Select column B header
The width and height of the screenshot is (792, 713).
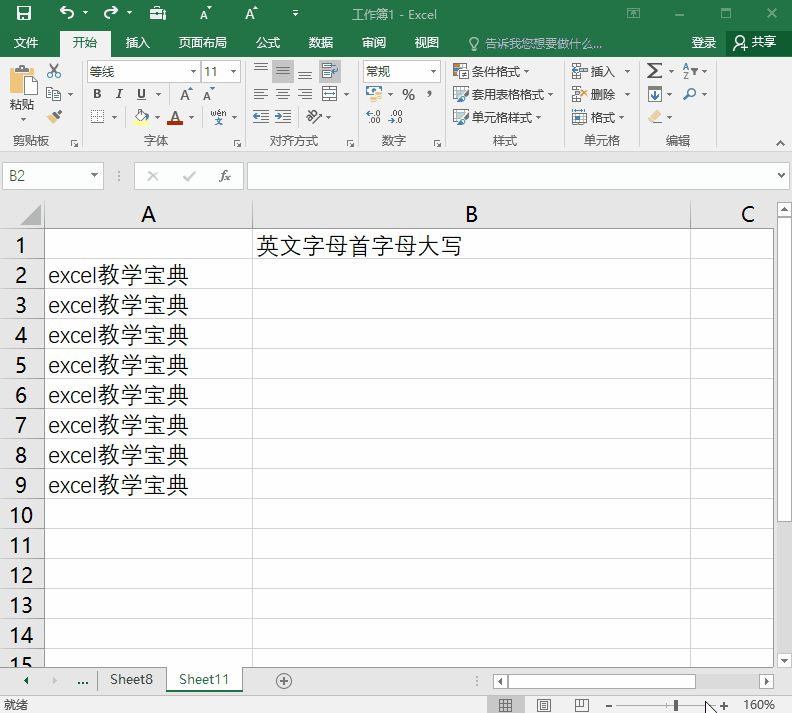(471, 215)
